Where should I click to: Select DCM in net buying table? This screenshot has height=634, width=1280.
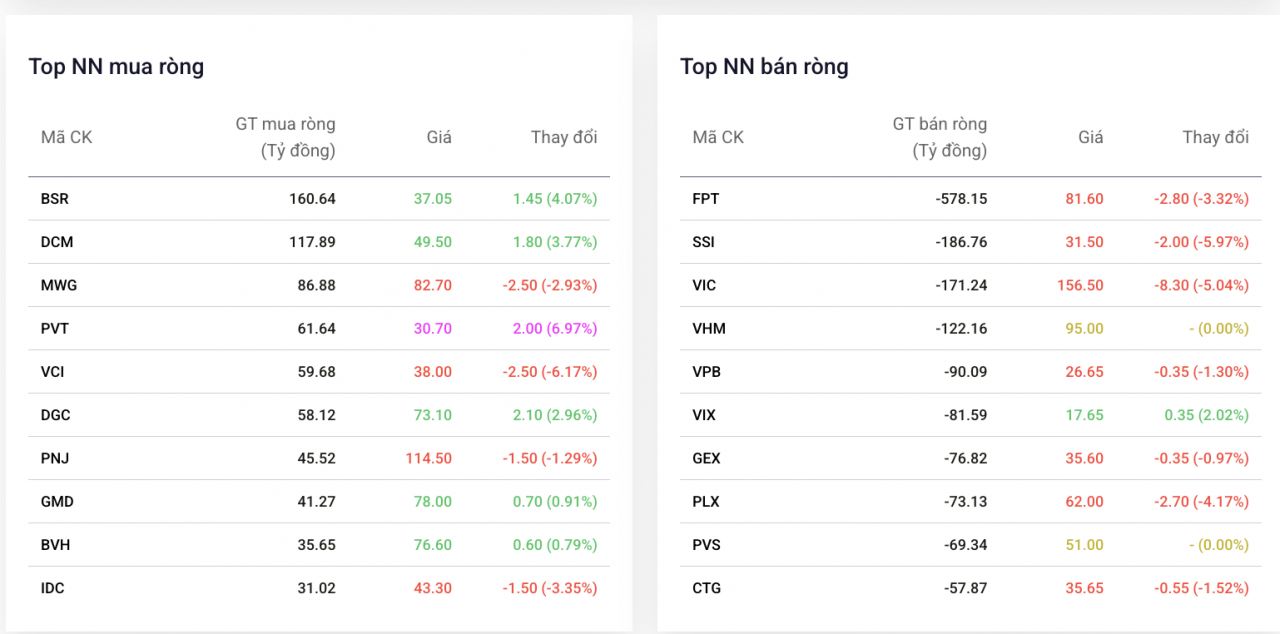(57, 242)
